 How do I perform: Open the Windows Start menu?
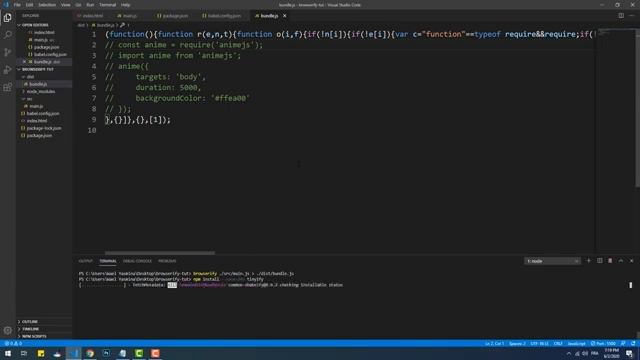[7, 353]
